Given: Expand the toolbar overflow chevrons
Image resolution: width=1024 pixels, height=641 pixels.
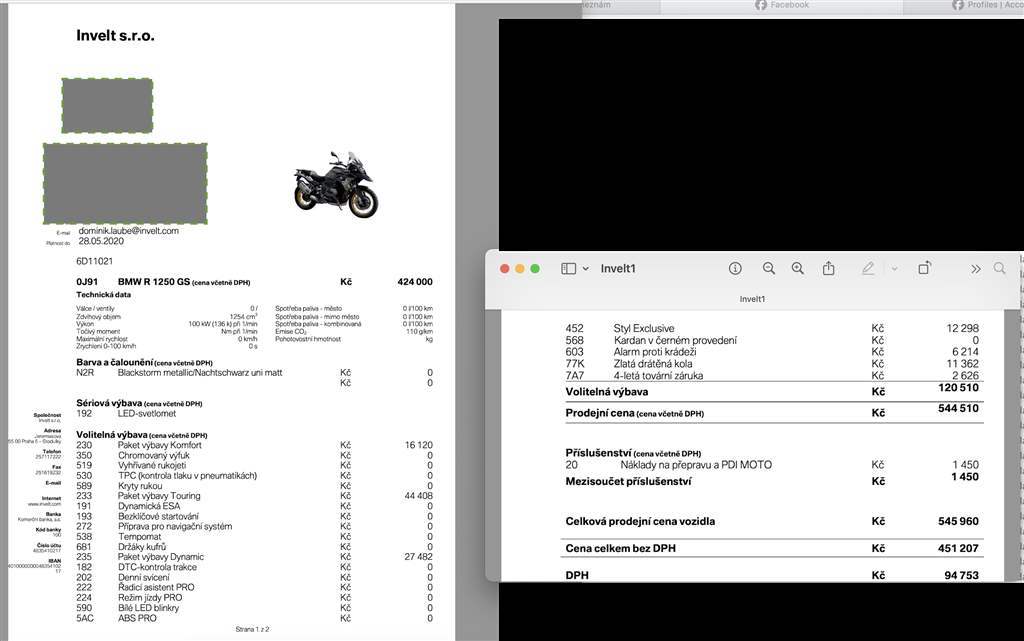Looking at the screenshot, I should 975,269.
